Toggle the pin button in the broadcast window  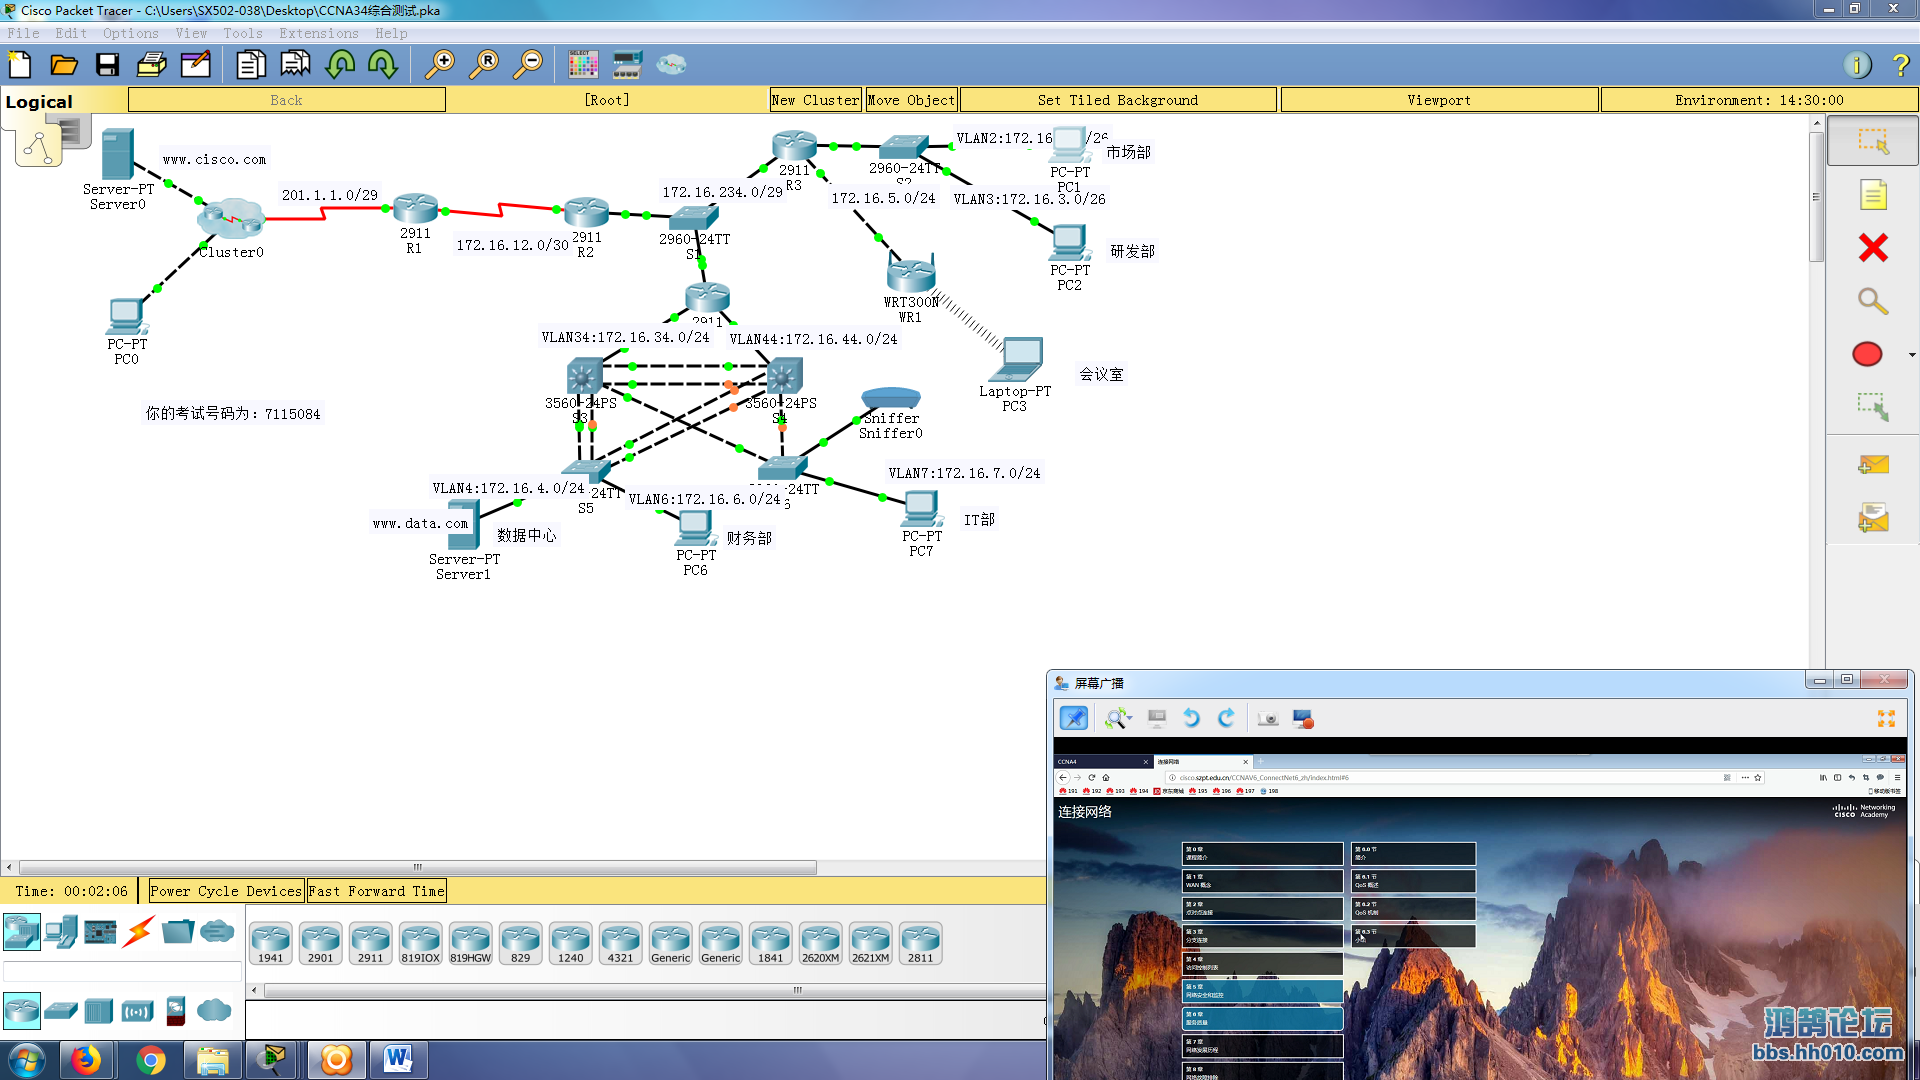tap(1073, 718)
